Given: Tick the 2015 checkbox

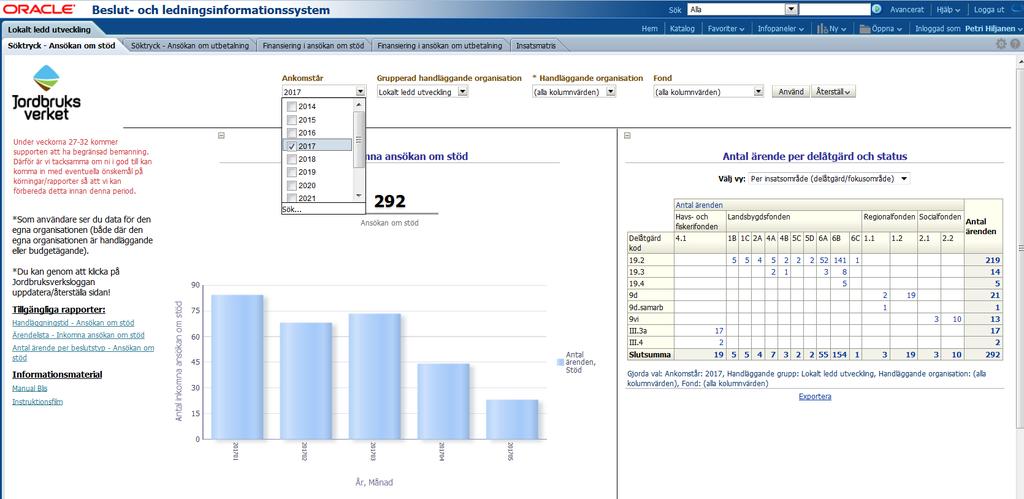Looking at the screenshot, I should 291,120.
